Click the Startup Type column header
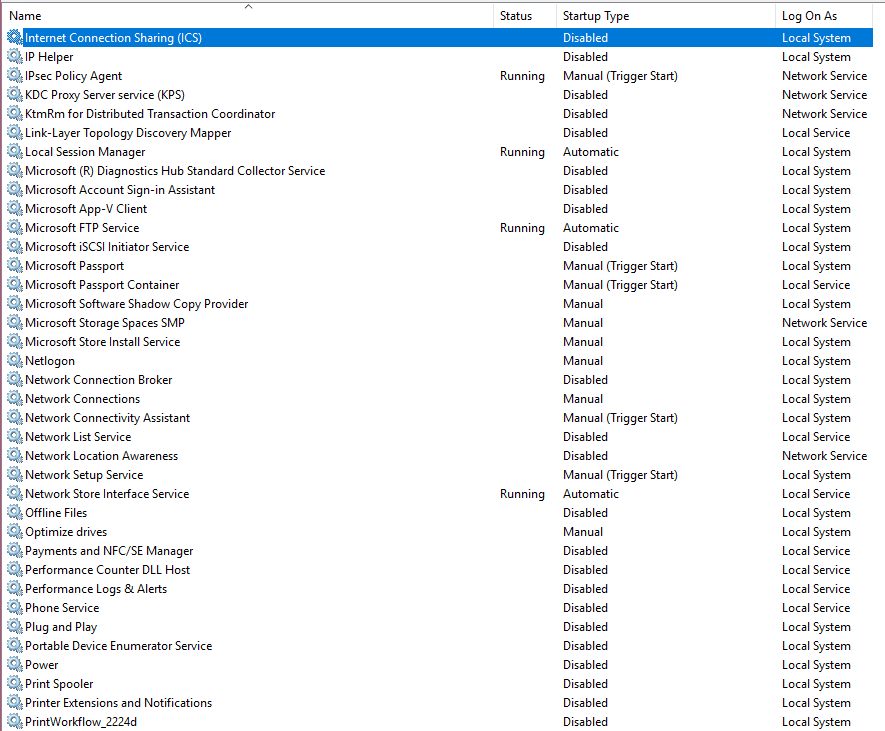885x731 pixels. pos(666,16)
